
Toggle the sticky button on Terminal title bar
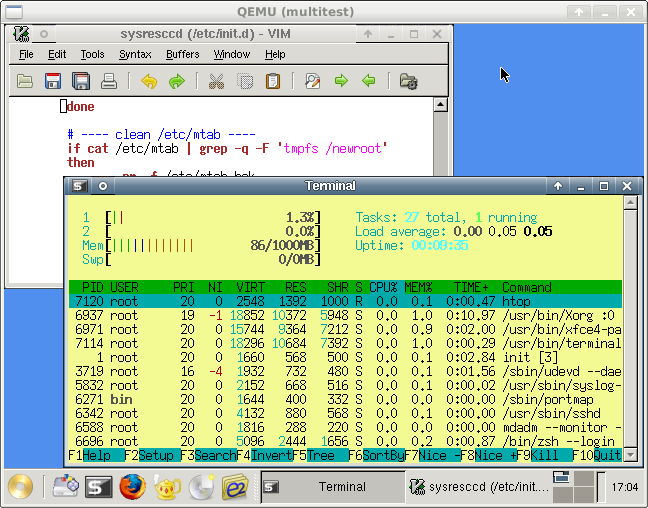tap(103, 186)
